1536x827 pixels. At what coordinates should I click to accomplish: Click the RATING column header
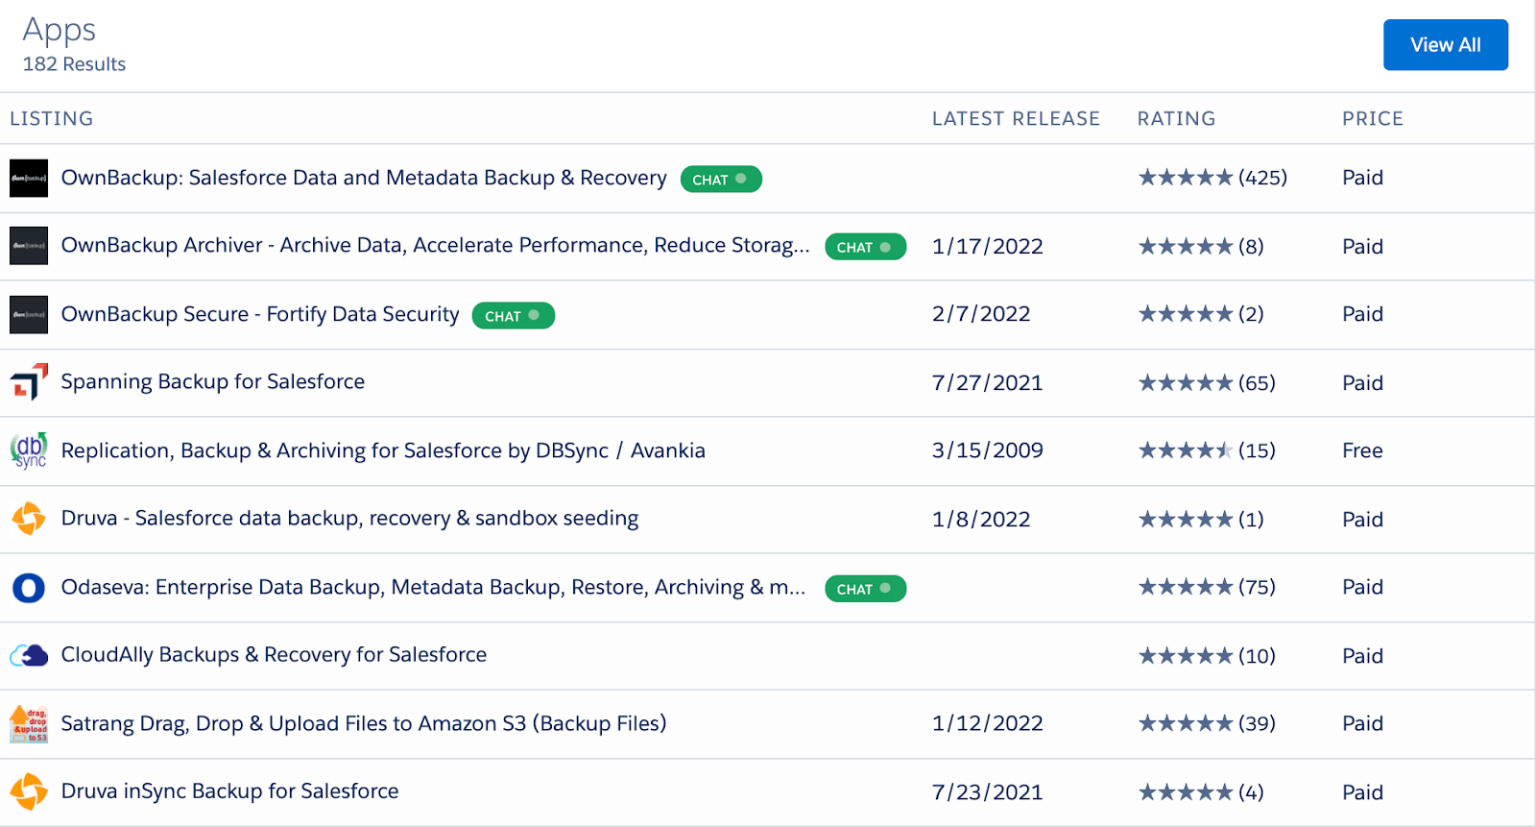[1176, 118]
